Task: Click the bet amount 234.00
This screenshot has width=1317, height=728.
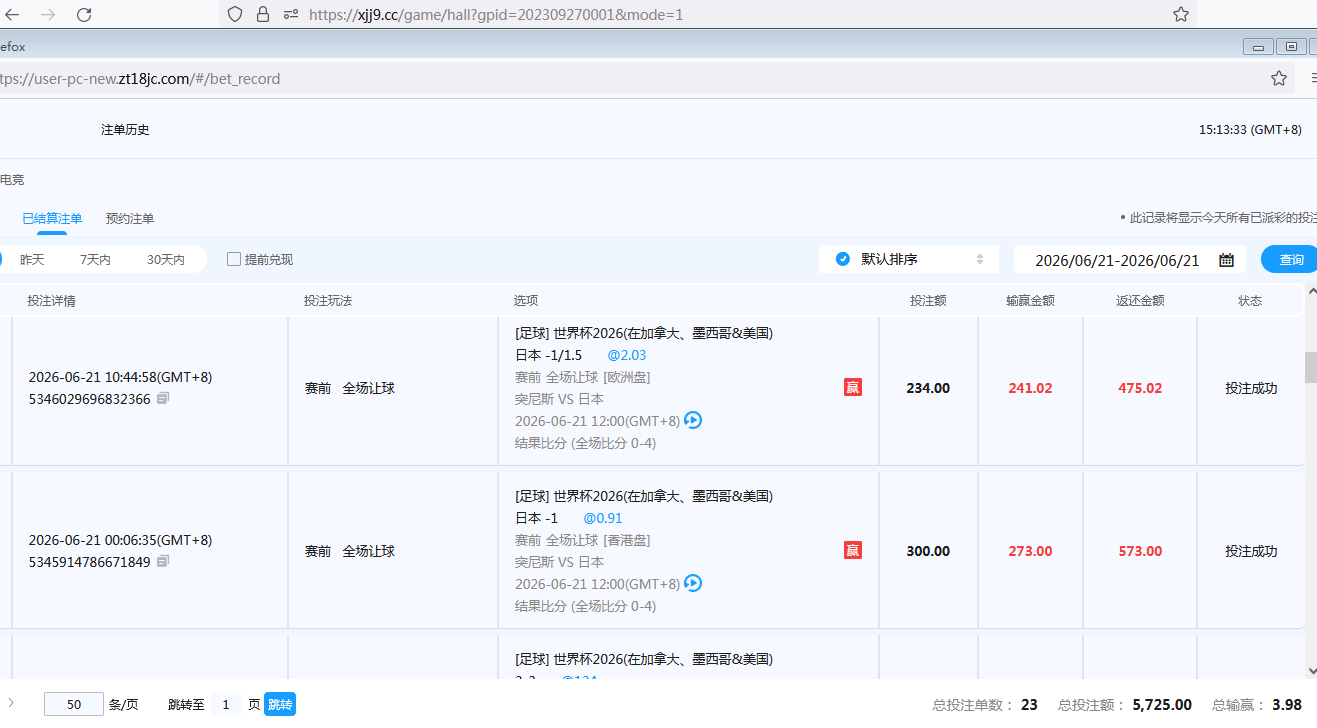Action: [x=928, y=388]
